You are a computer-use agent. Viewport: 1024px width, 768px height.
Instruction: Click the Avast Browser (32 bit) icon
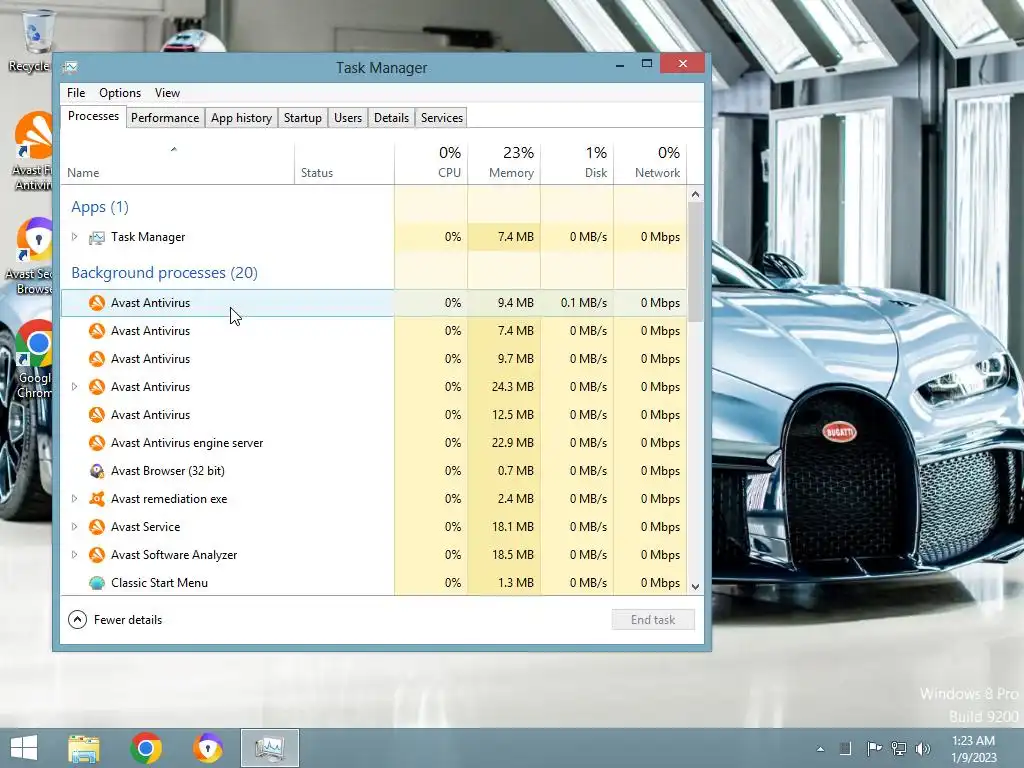pyautogui.click(x=97, y=471)
